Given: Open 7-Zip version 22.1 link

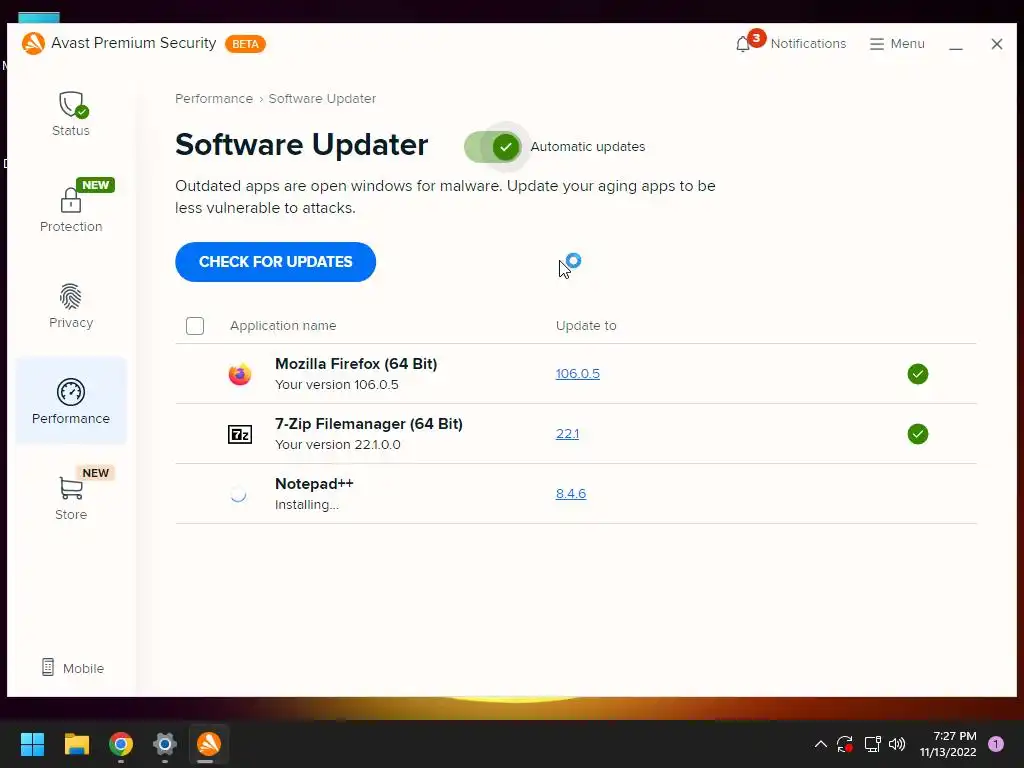Looking at the screenshot, I should (567, 434).
